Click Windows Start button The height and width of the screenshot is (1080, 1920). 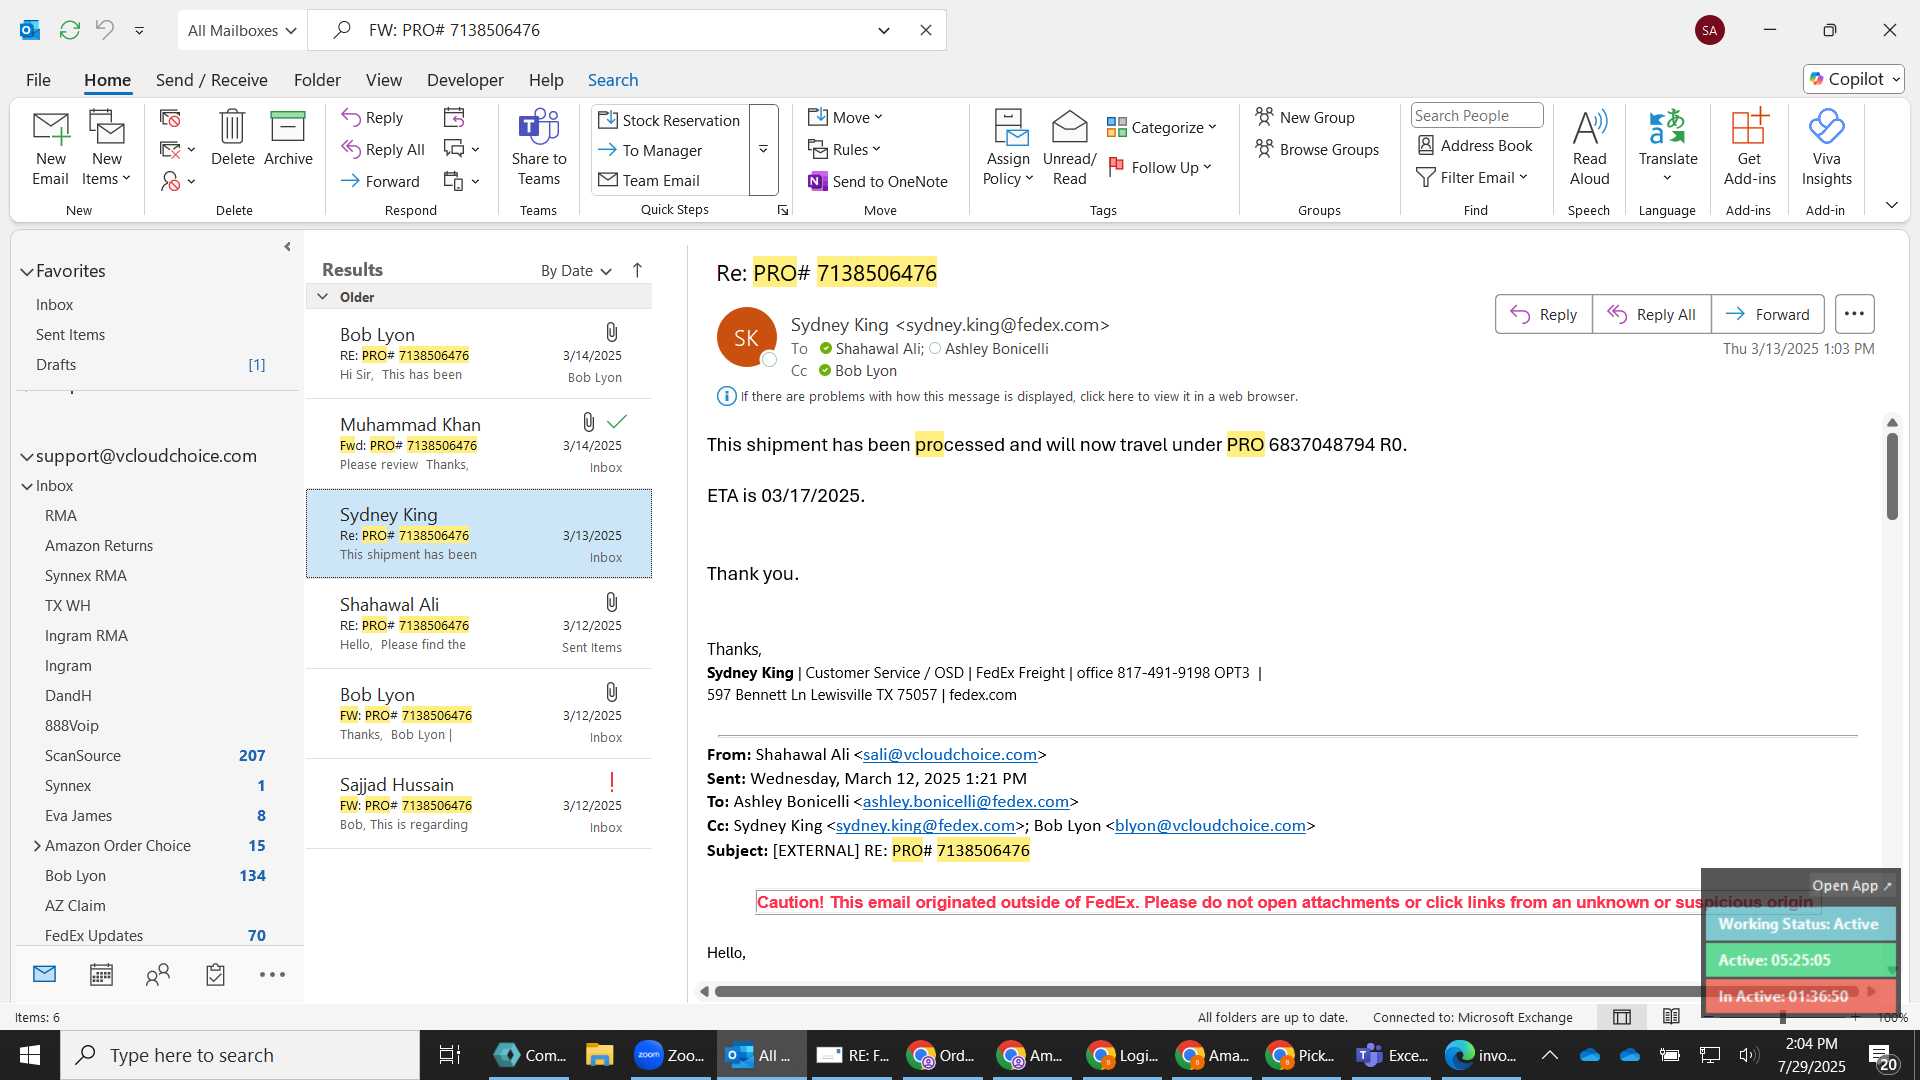pos(29,1055)
